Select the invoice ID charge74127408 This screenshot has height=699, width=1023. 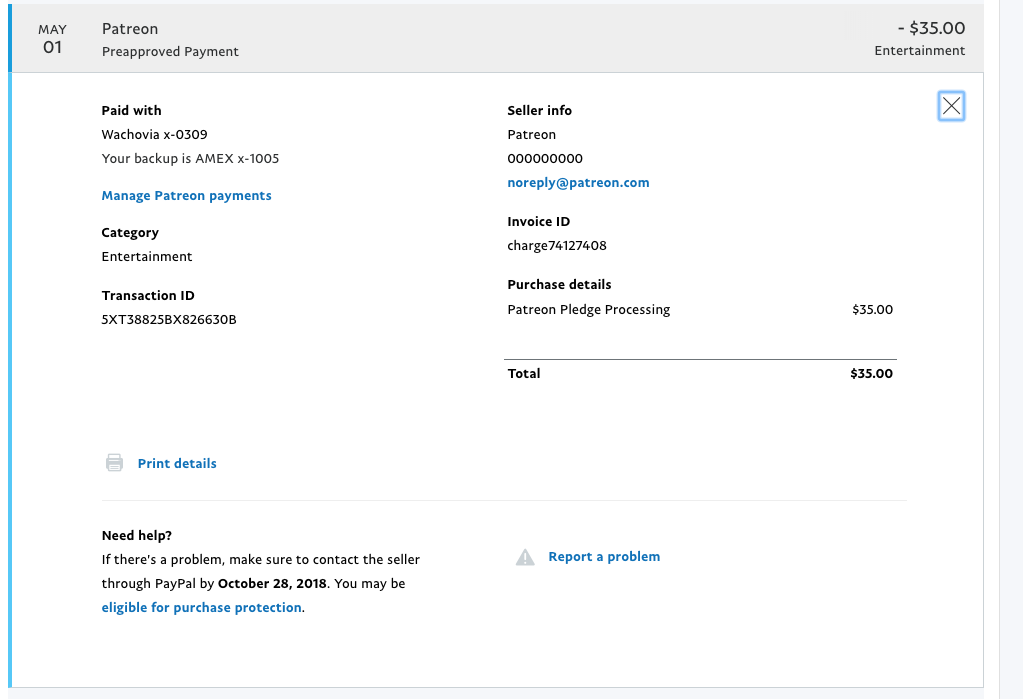557,246
